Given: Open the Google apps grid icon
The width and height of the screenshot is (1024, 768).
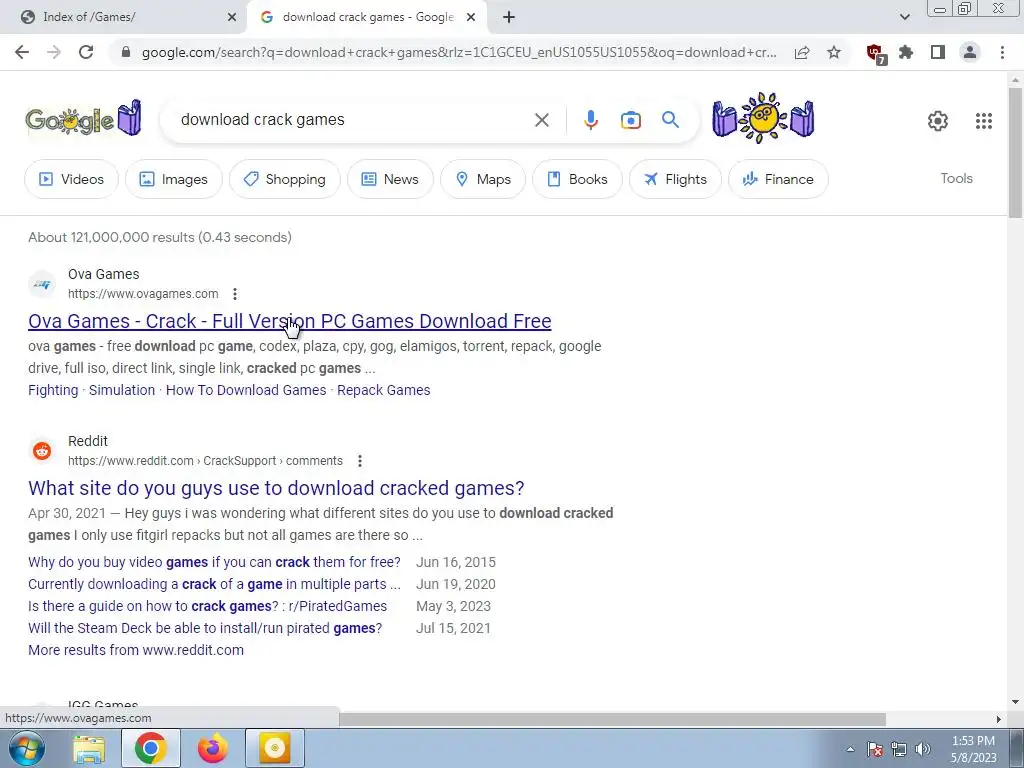Looking at the screenshot, I should coord(984,121).
